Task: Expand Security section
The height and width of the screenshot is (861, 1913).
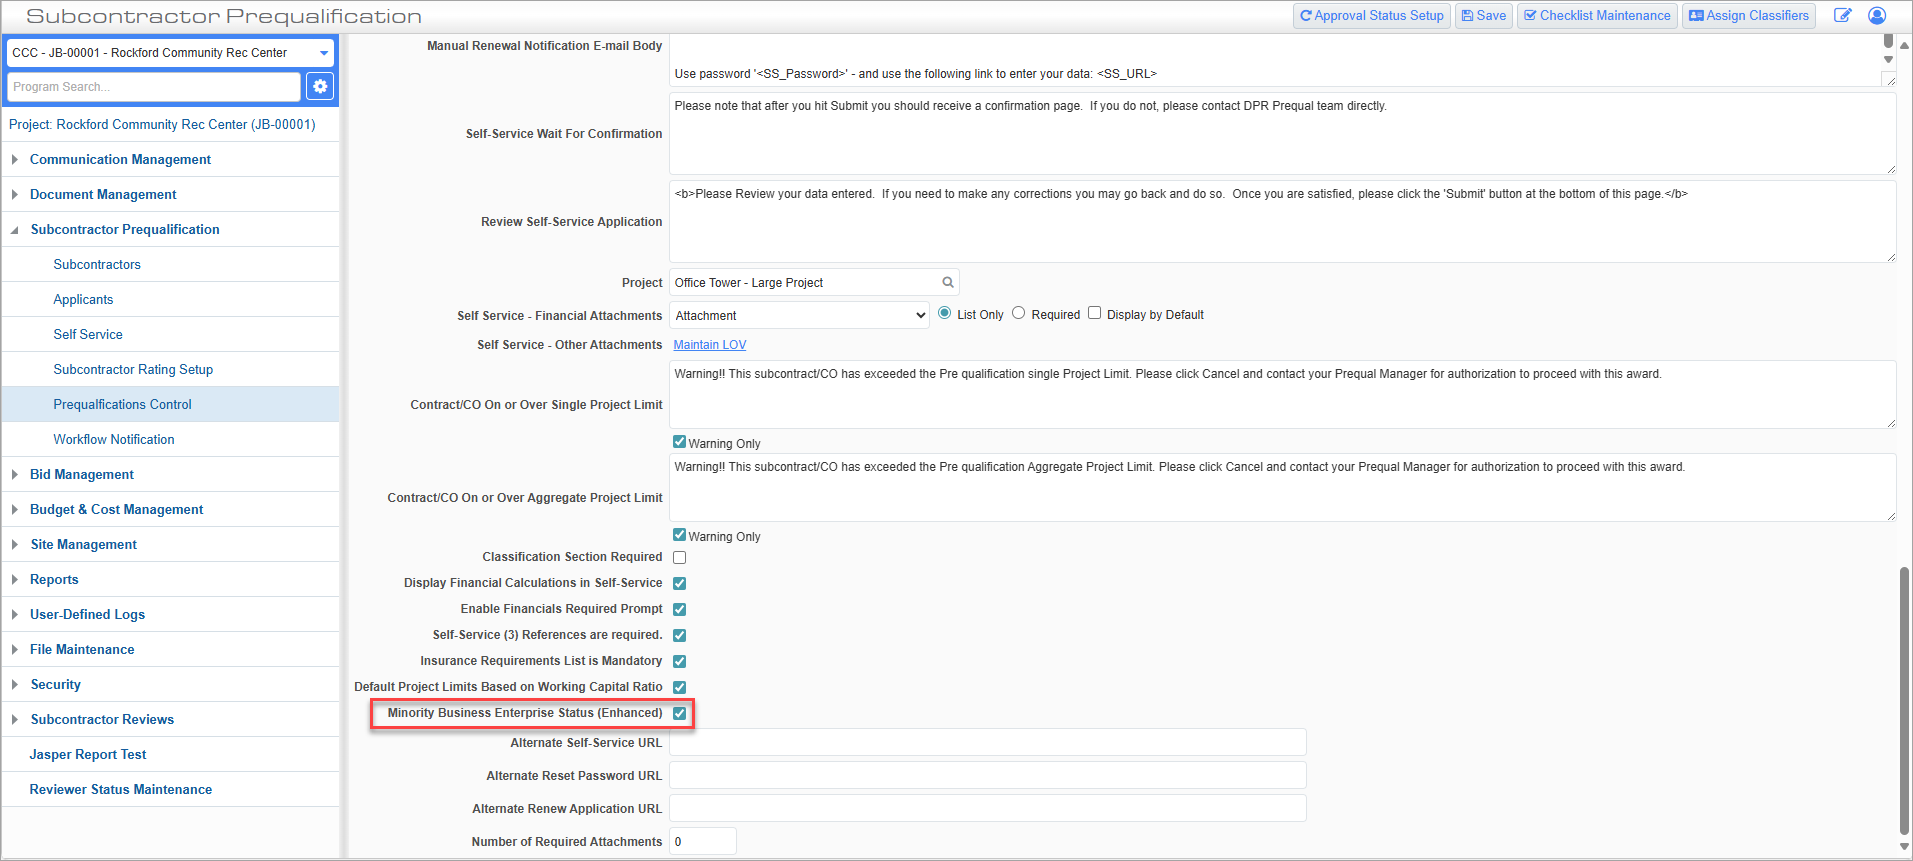Action: point(15,685)
